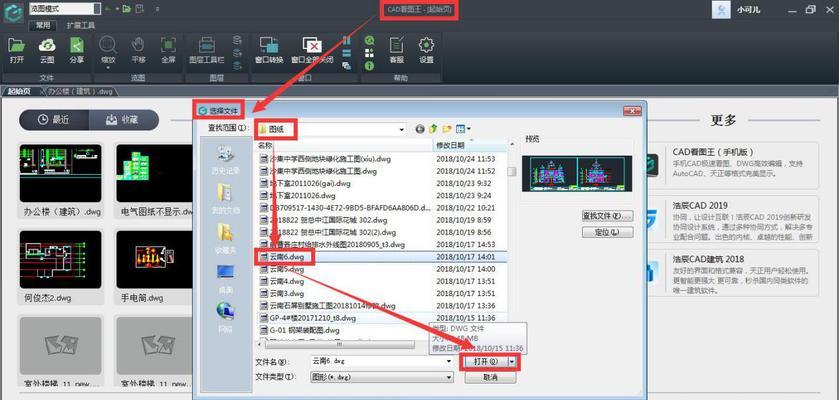This screenshot has height=400, width=839.
Task: Click the arrow beside the 打开 button
Action: [513, 361]
